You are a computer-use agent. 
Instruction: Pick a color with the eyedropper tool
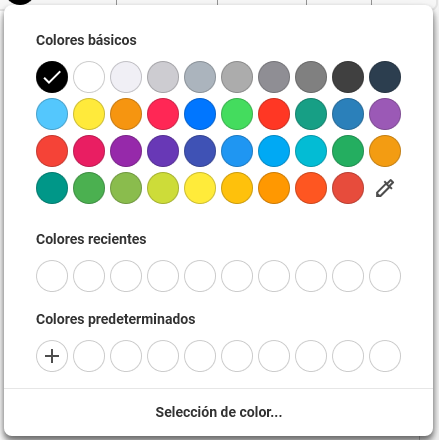[385, 188]
